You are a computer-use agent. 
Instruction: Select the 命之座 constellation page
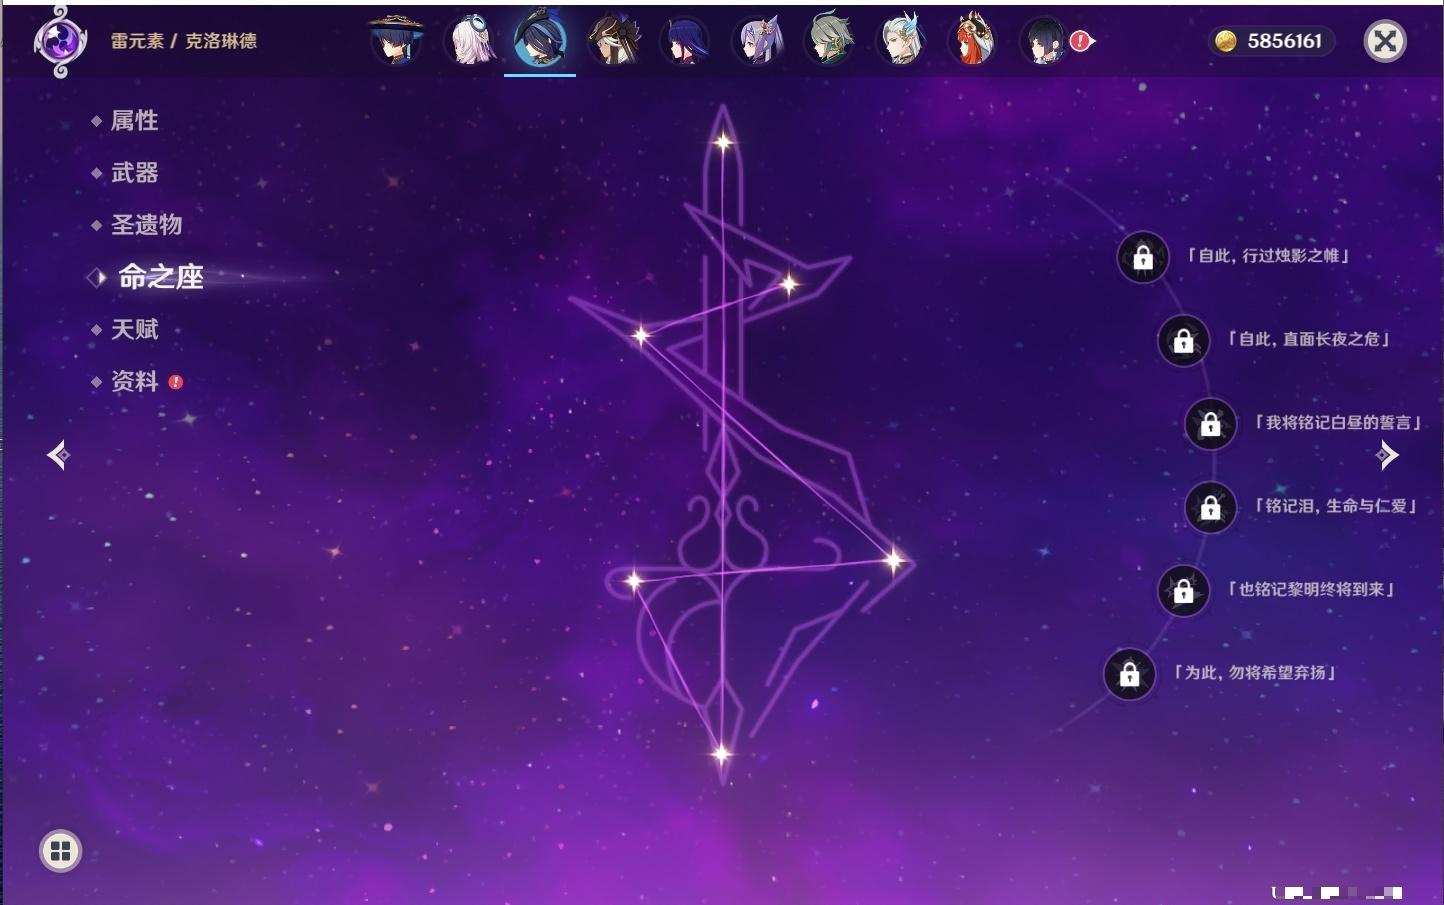(x=160, y=277)
